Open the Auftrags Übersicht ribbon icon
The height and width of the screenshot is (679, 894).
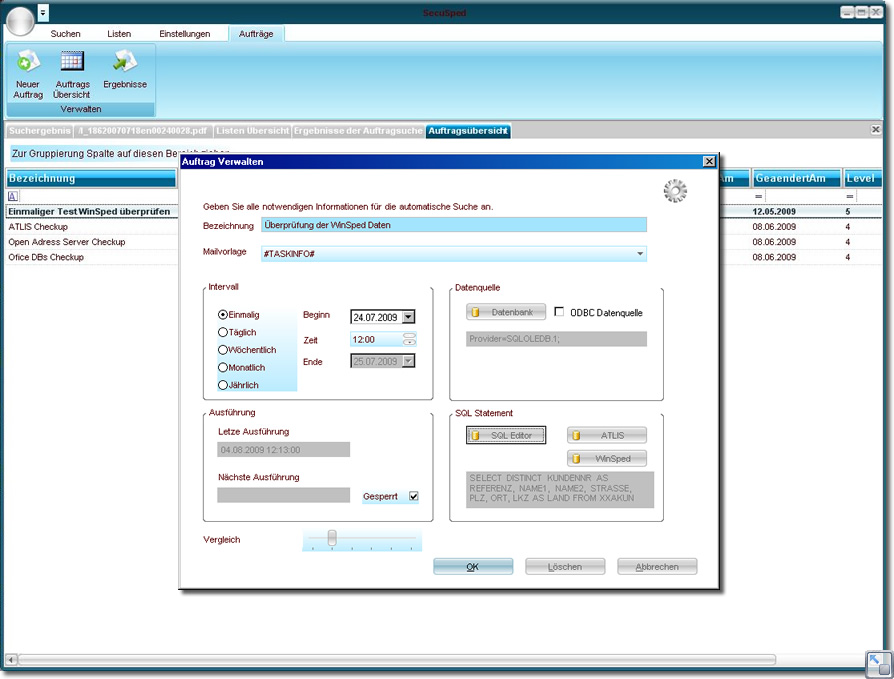[72, 63]
